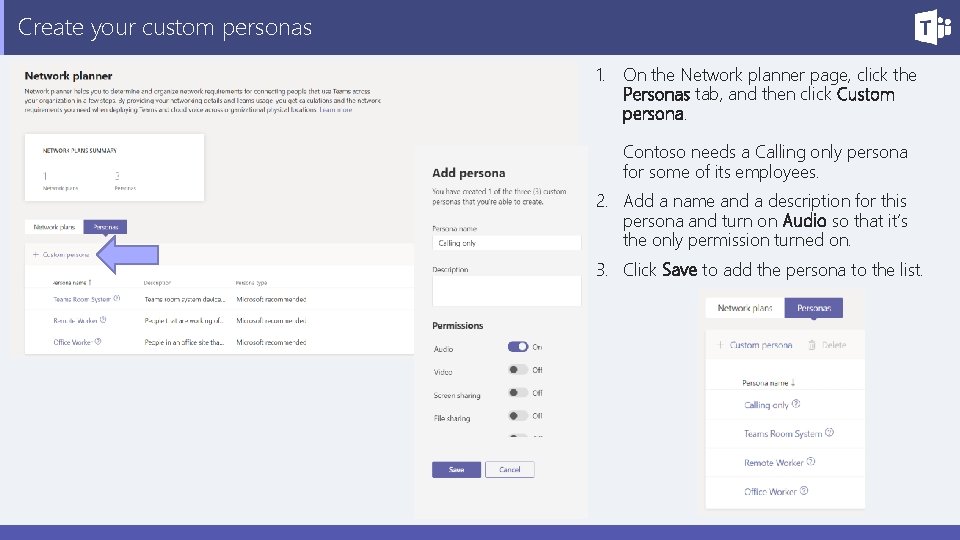The width and height of the screenshot is (960, 540).
Task: Open the Teams Room System persona in left table
Action: coord(82,299)
